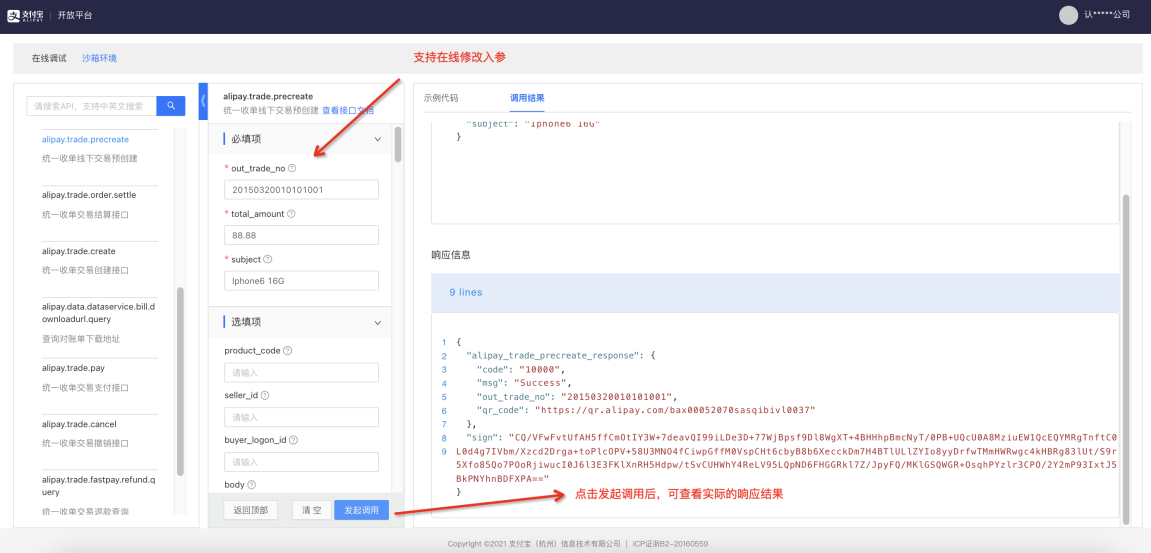Click the alipay_trade_precreate_response key line
Image resolution: width=1151 pixels, height=553 pixels.
click(560, 355)
